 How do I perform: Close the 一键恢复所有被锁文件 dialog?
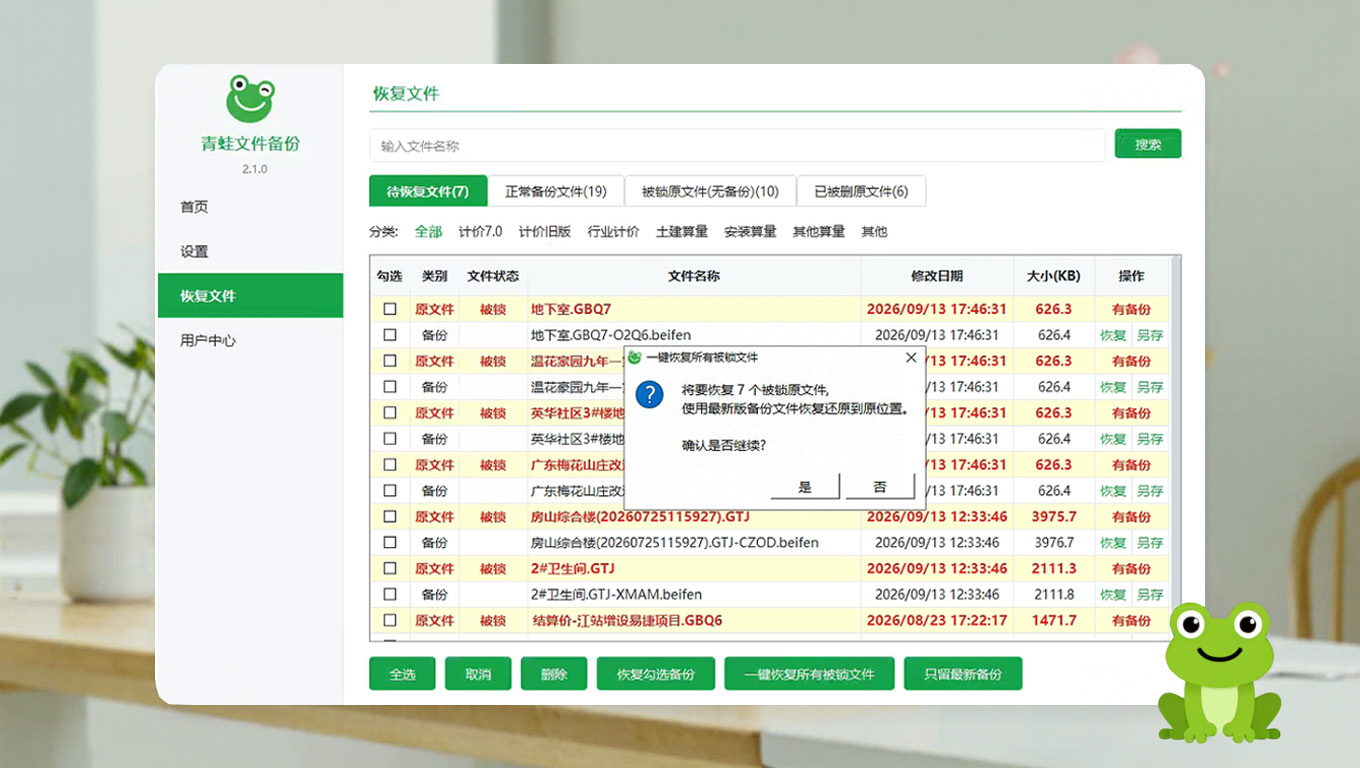point(910,357)
